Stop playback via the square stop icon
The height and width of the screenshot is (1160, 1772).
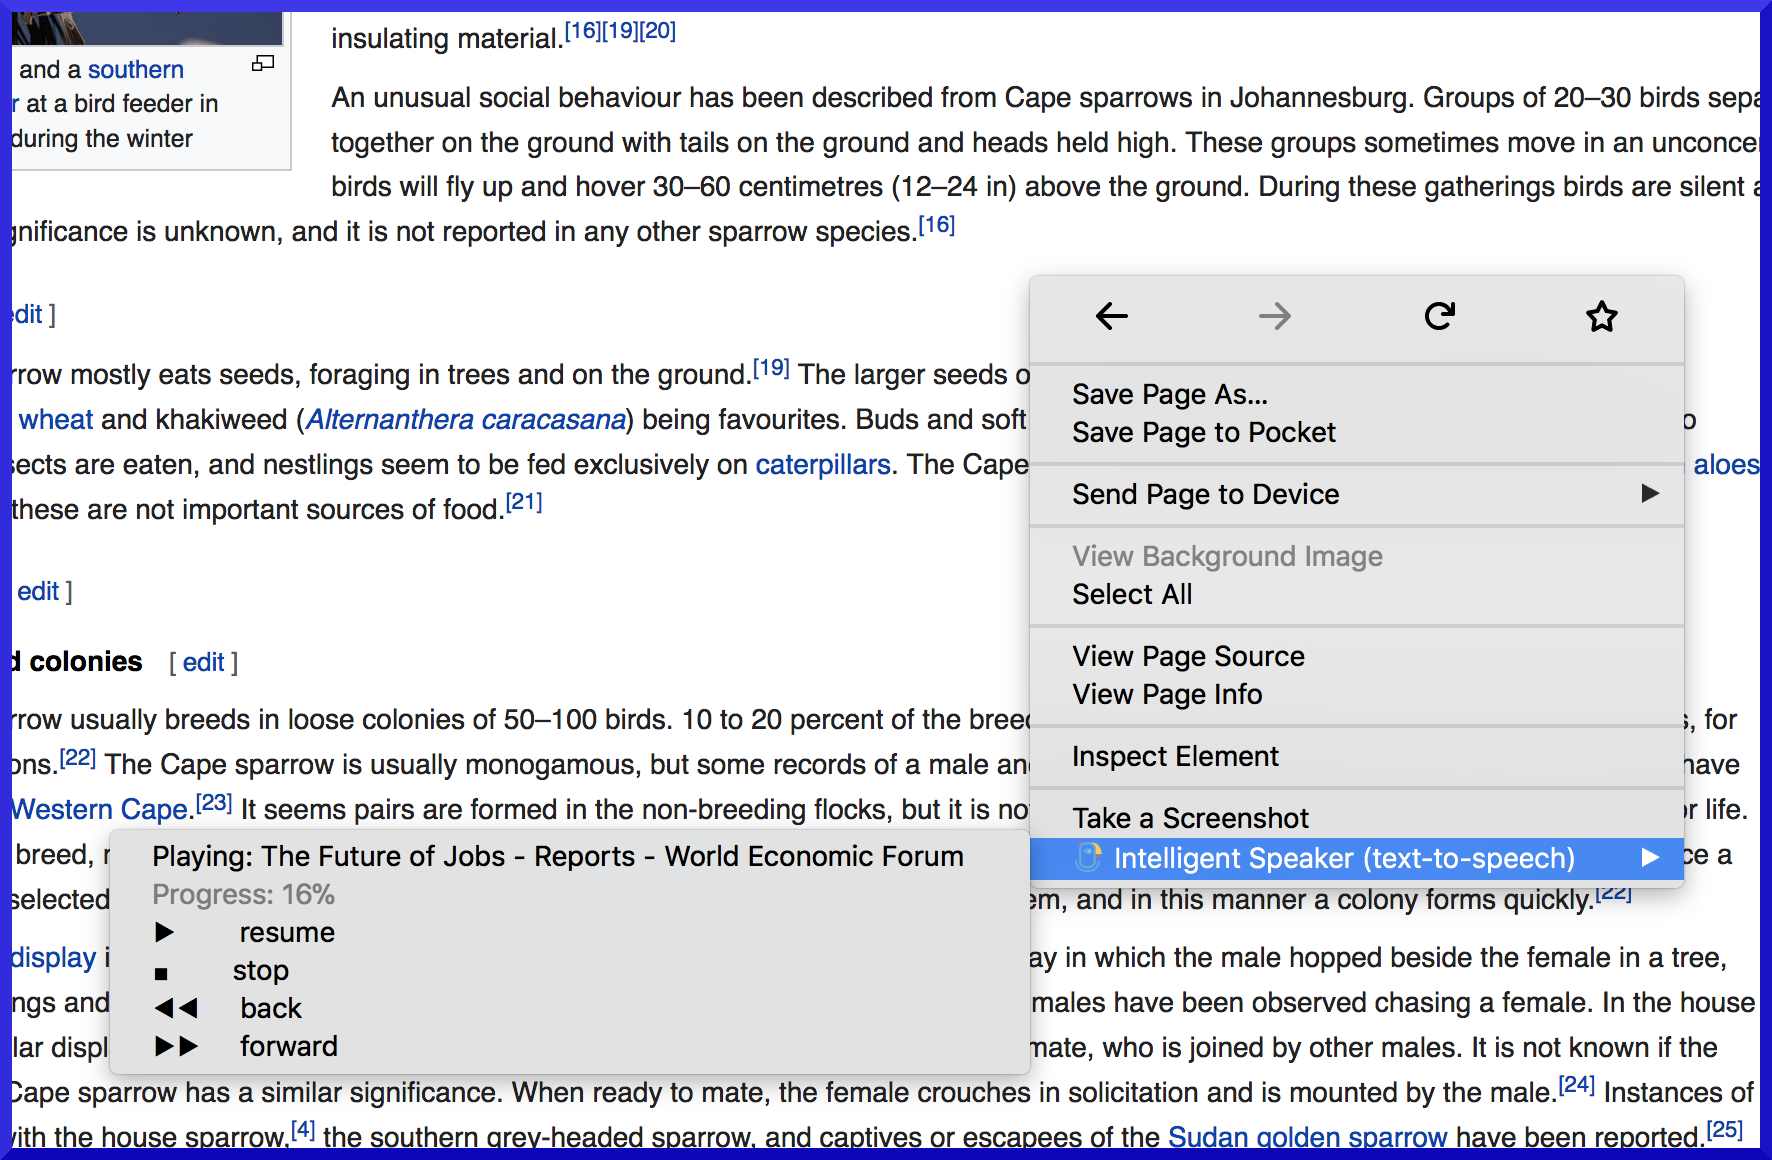161,973
